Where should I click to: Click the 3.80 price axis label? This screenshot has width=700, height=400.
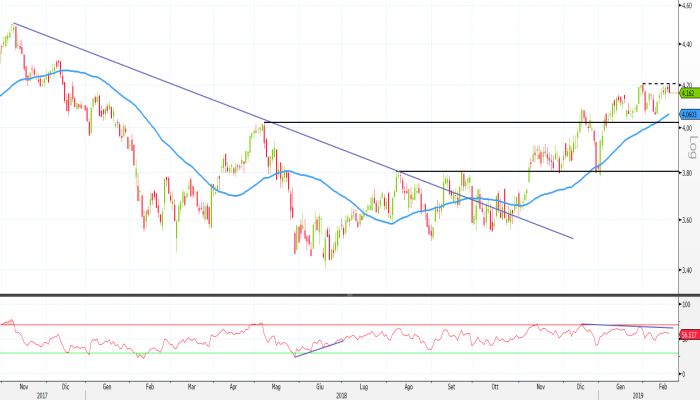(687, 173)
